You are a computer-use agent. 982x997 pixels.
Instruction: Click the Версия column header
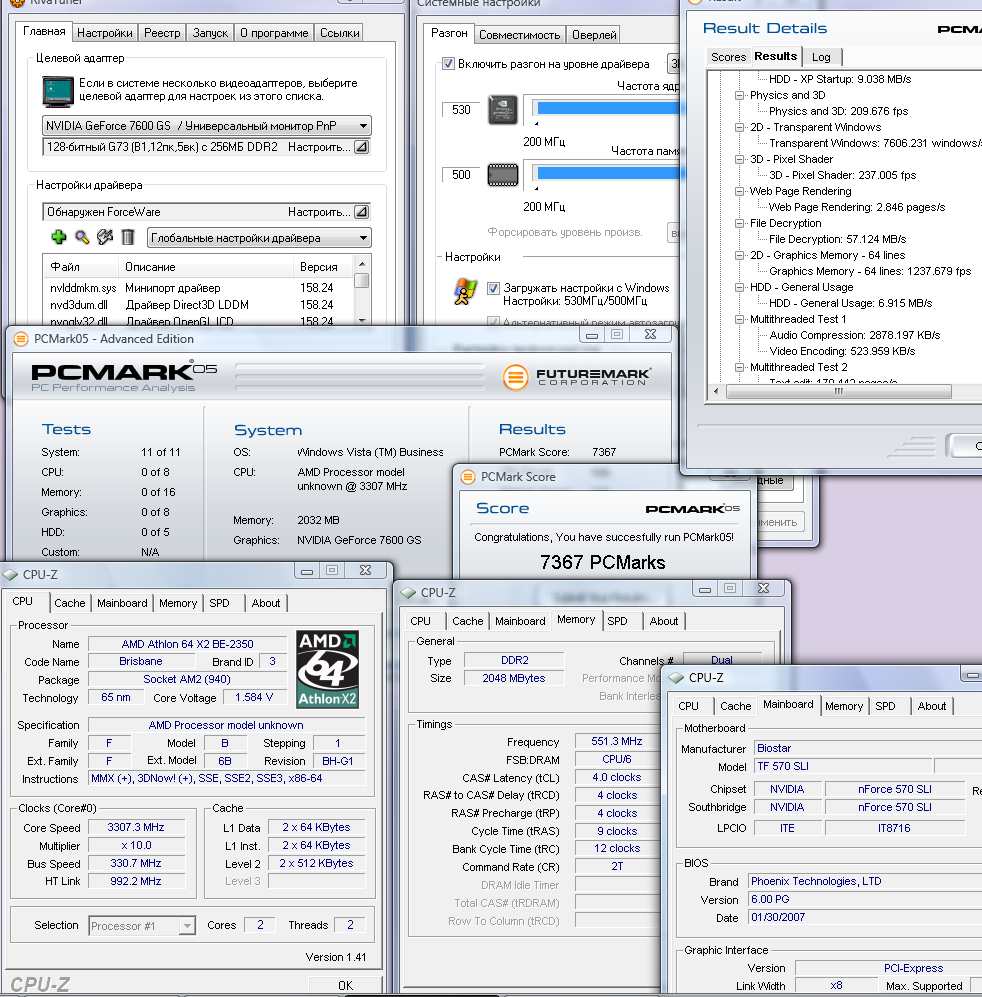coord(323,267)
